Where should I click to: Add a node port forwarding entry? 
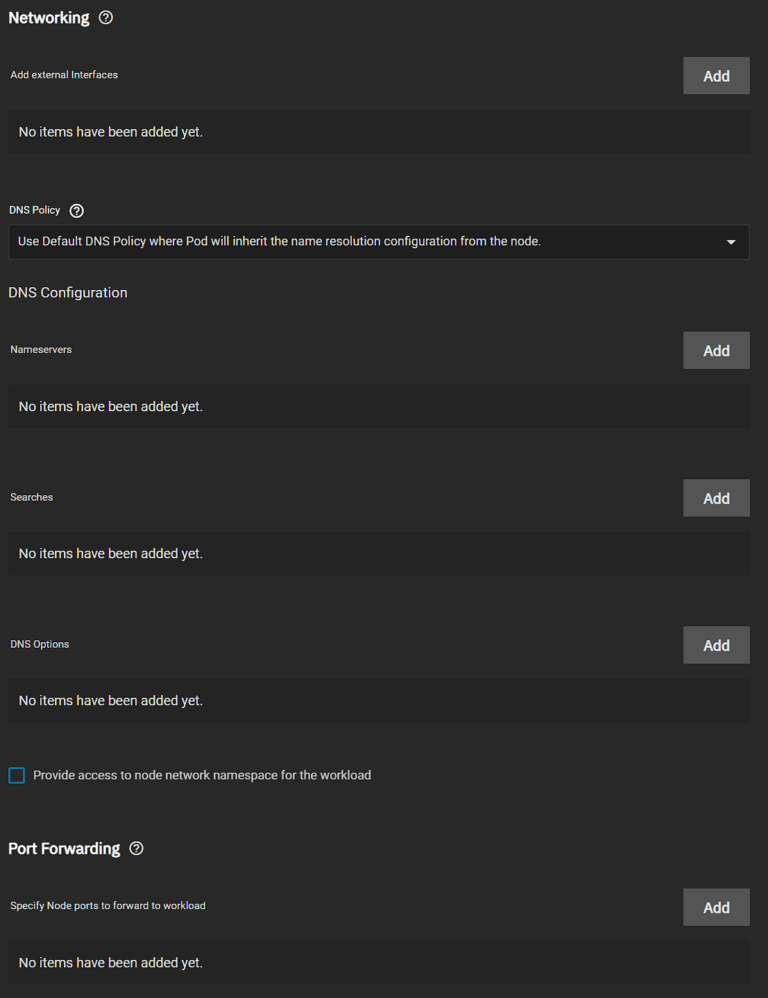[716, 907]
